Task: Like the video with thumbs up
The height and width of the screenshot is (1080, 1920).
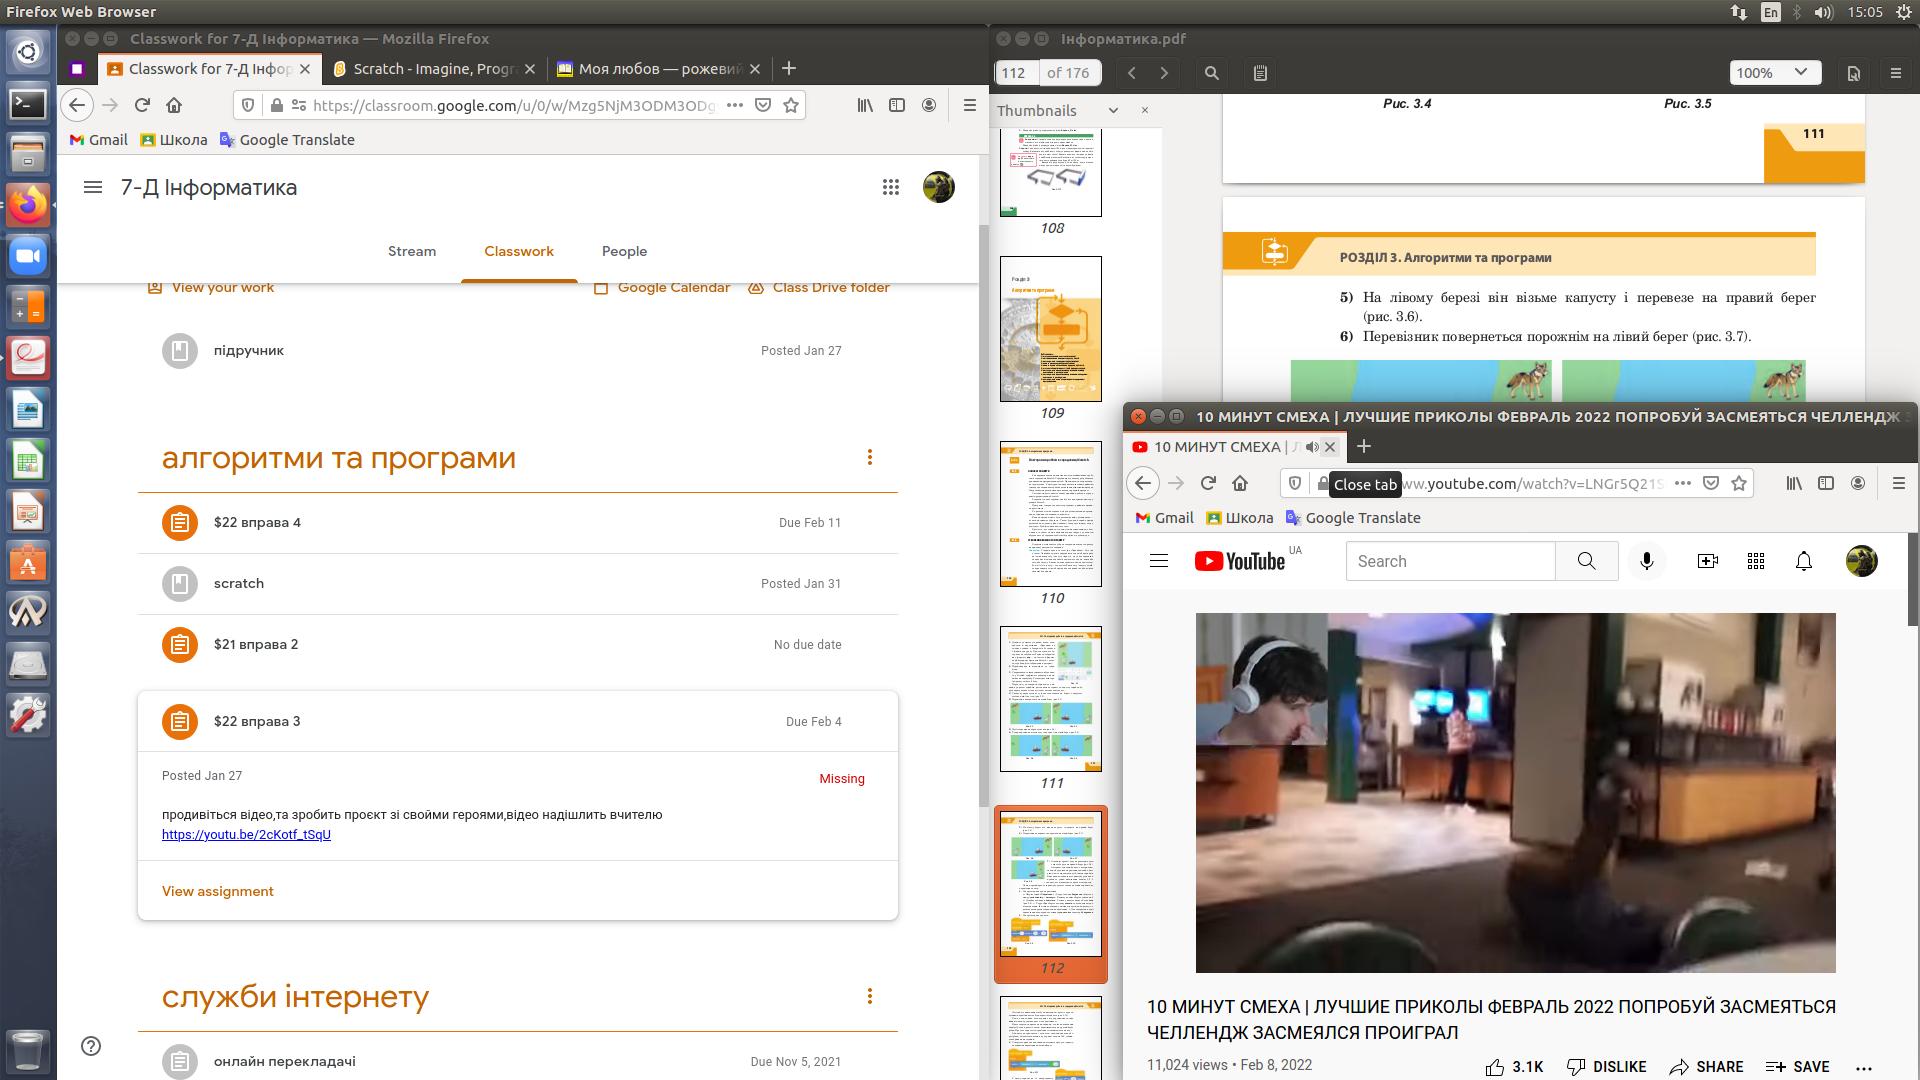Action: (1495, 1067)
